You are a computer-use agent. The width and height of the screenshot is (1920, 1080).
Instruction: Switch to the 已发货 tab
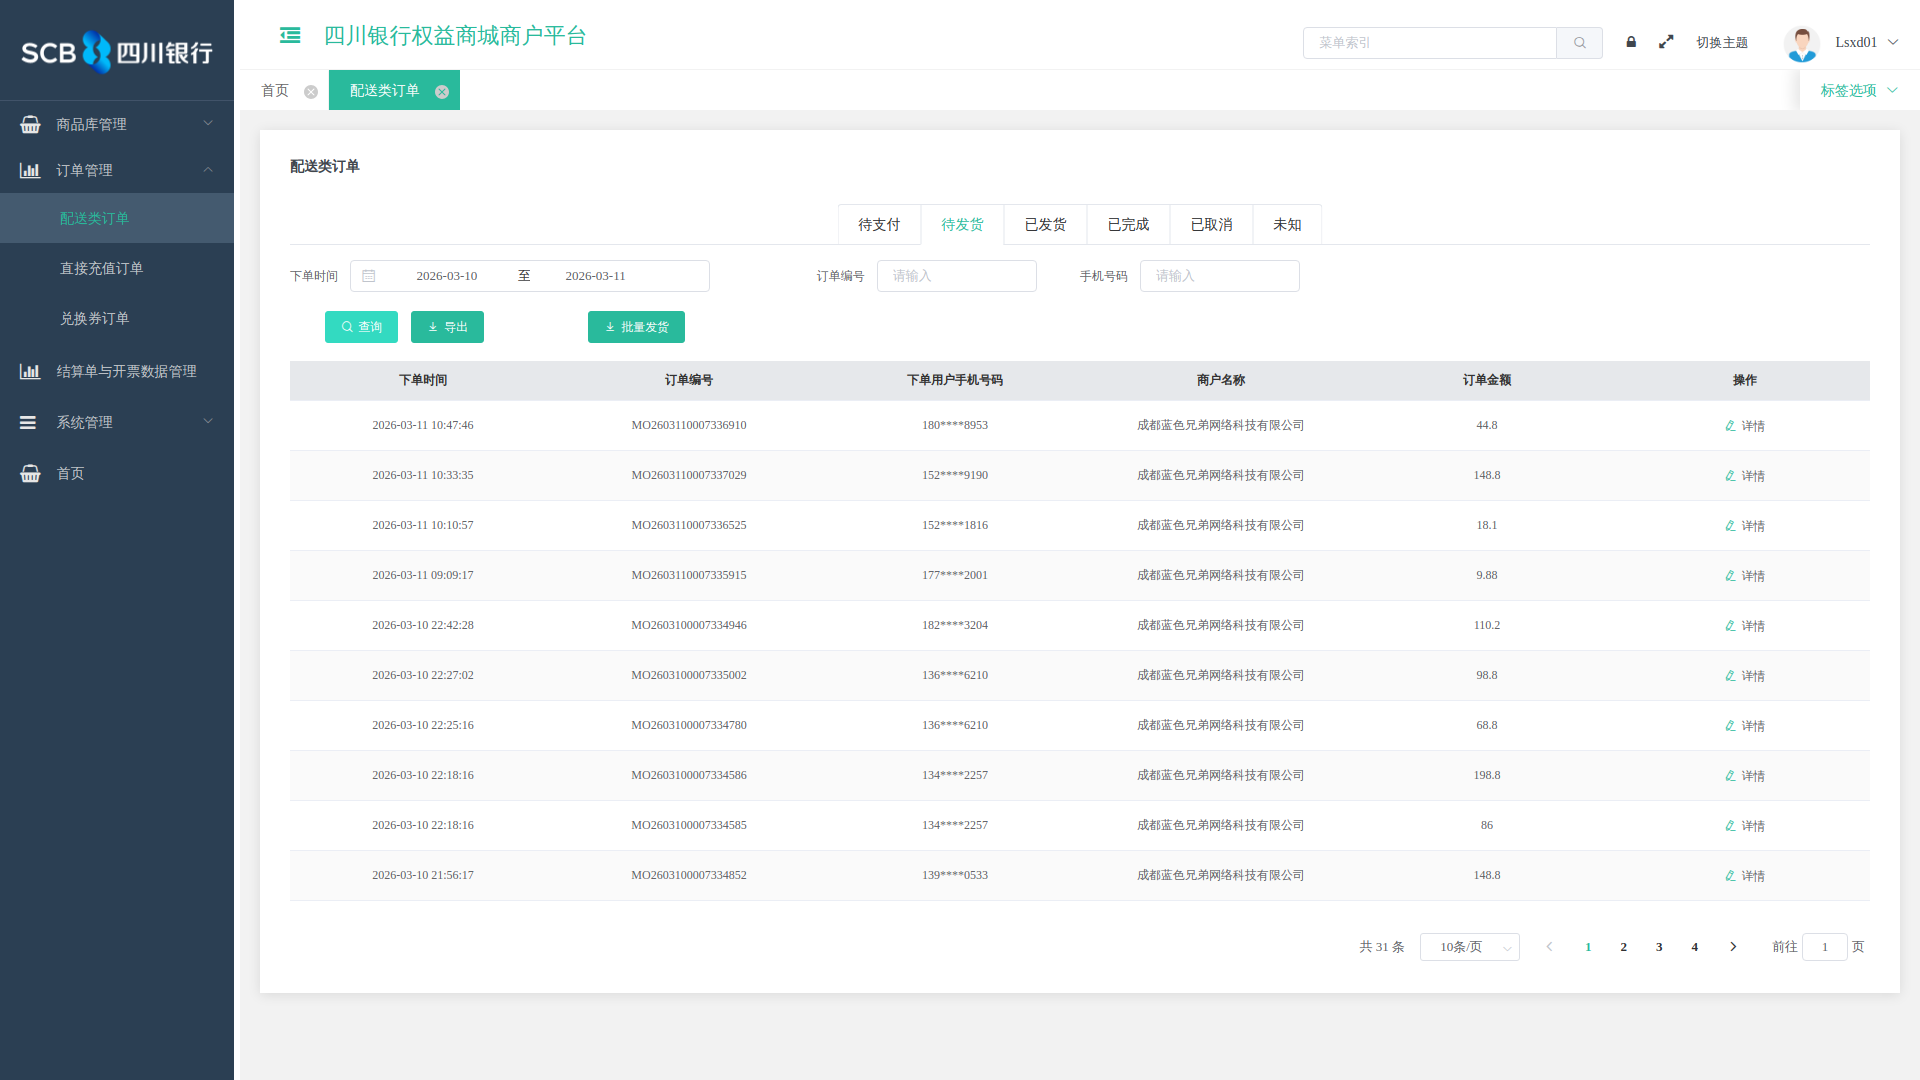[x=1045, y=225]
